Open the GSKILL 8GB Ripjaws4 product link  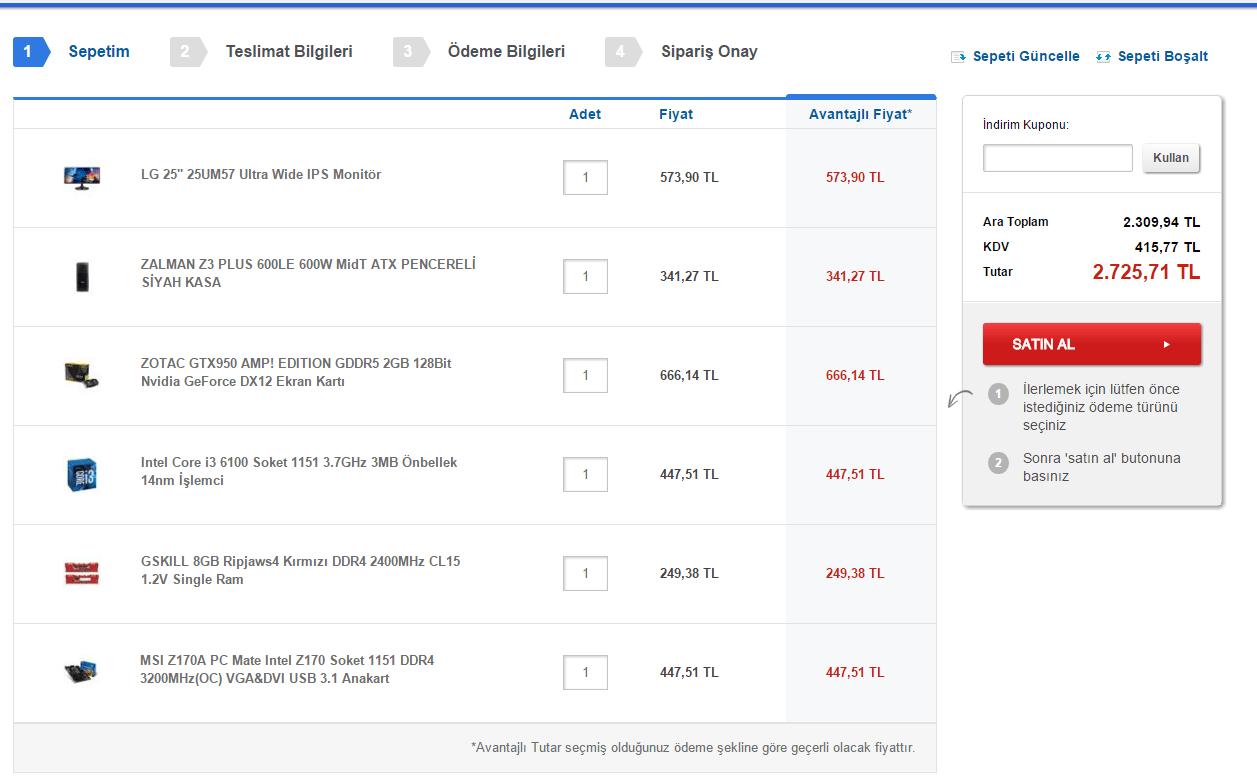coord(300,570)
